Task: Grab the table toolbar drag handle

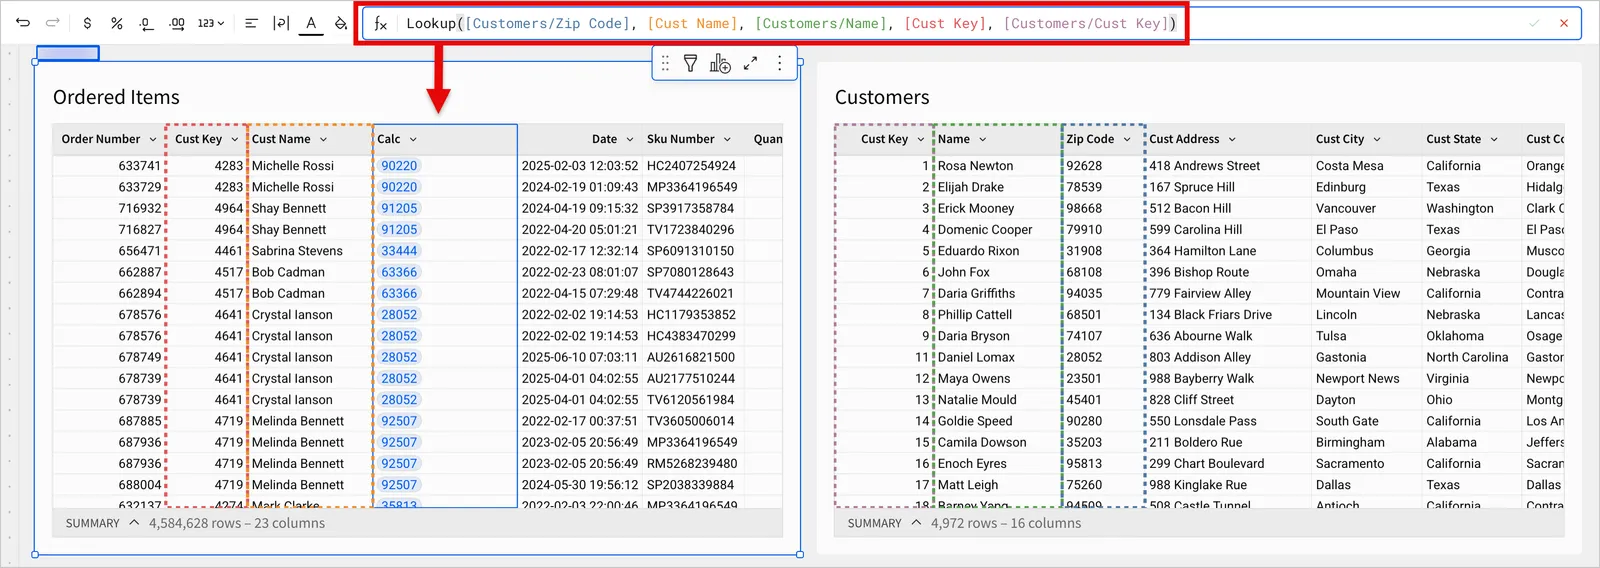Action: (665, 64)
